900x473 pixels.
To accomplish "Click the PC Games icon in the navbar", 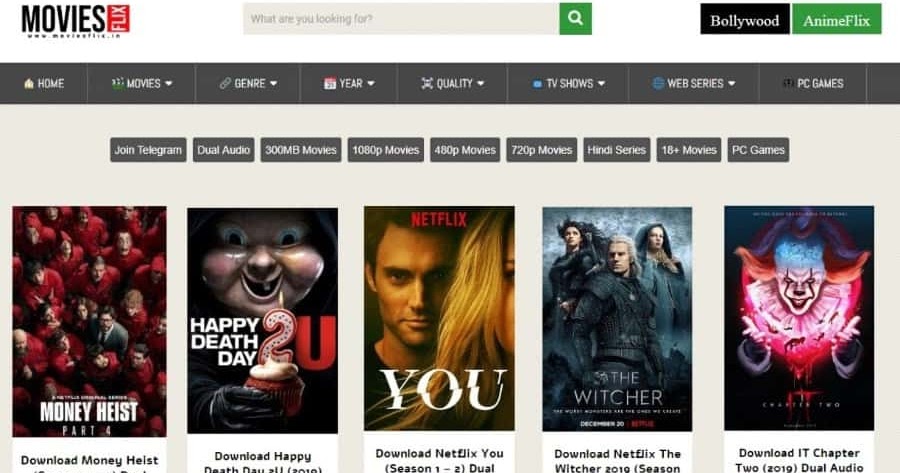I will (789, 83).
